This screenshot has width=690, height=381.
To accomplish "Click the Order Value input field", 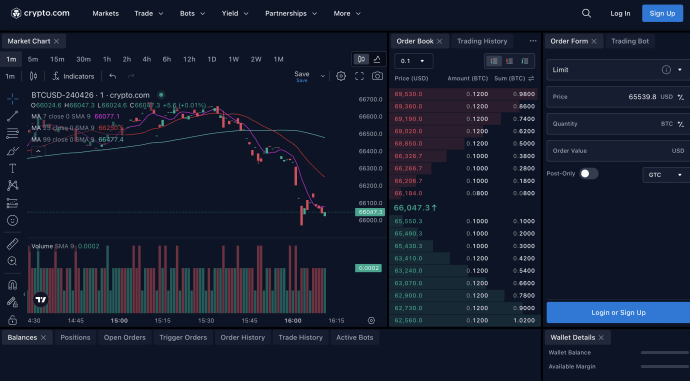I will (618, 151).
